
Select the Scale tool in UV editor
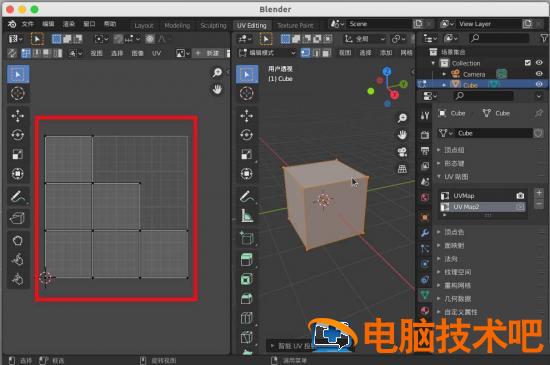coord(18,154)
